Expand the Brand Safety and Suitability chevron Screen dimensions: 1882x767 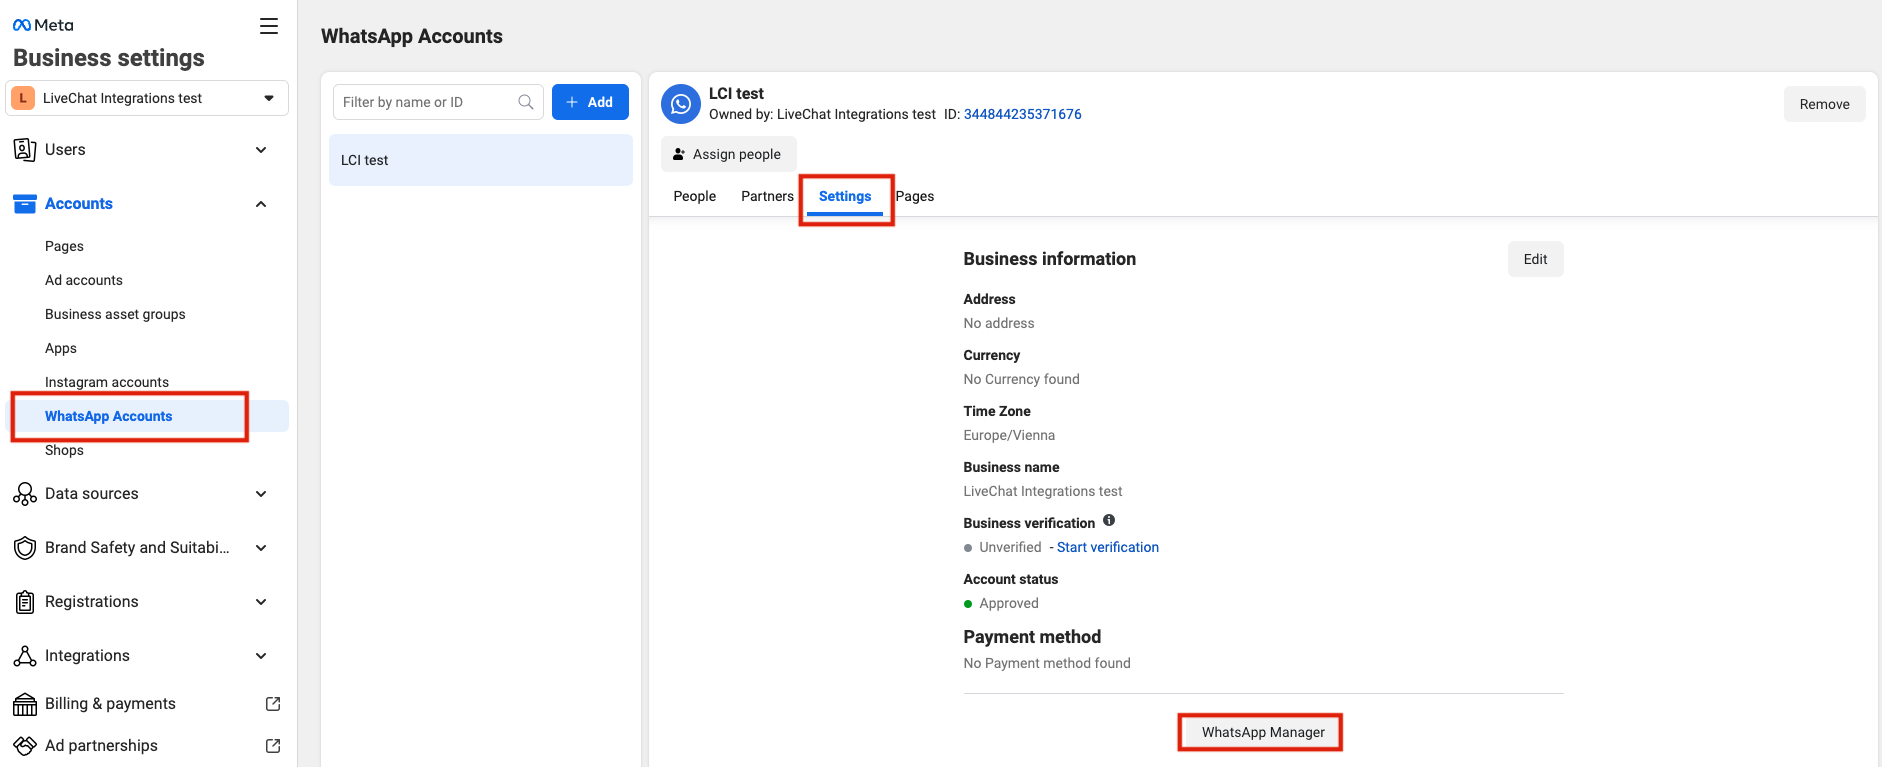[261, 548]
